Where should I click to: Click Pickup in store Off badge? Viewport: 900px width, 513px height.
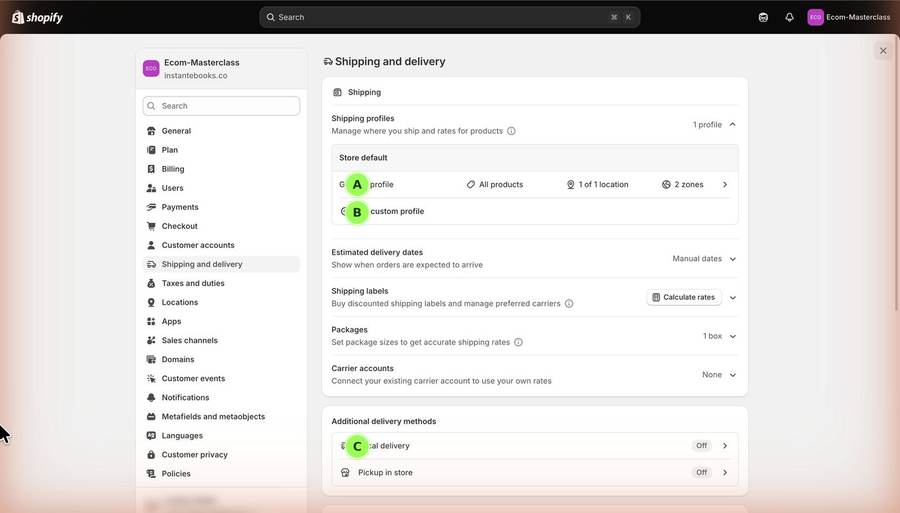coord(701,472)
